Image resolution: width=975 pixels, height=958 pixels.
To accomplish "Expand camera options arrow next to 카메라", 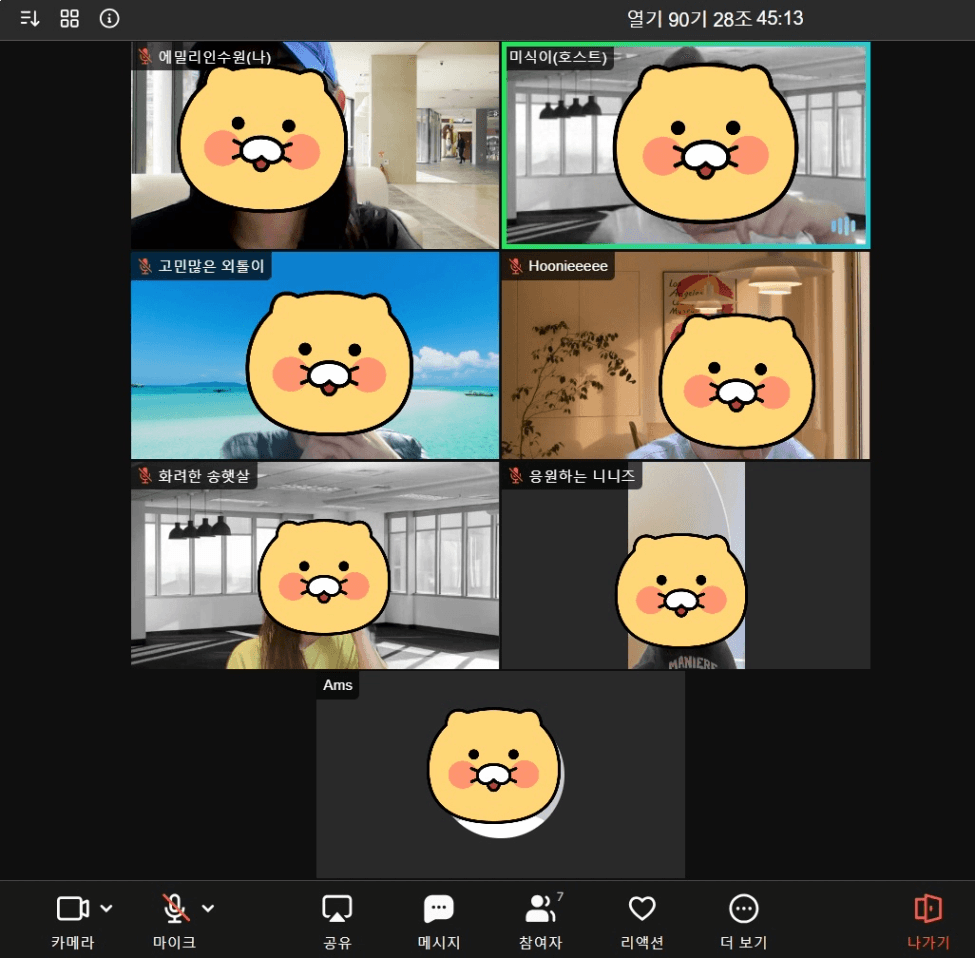I will tap(107, 908).
